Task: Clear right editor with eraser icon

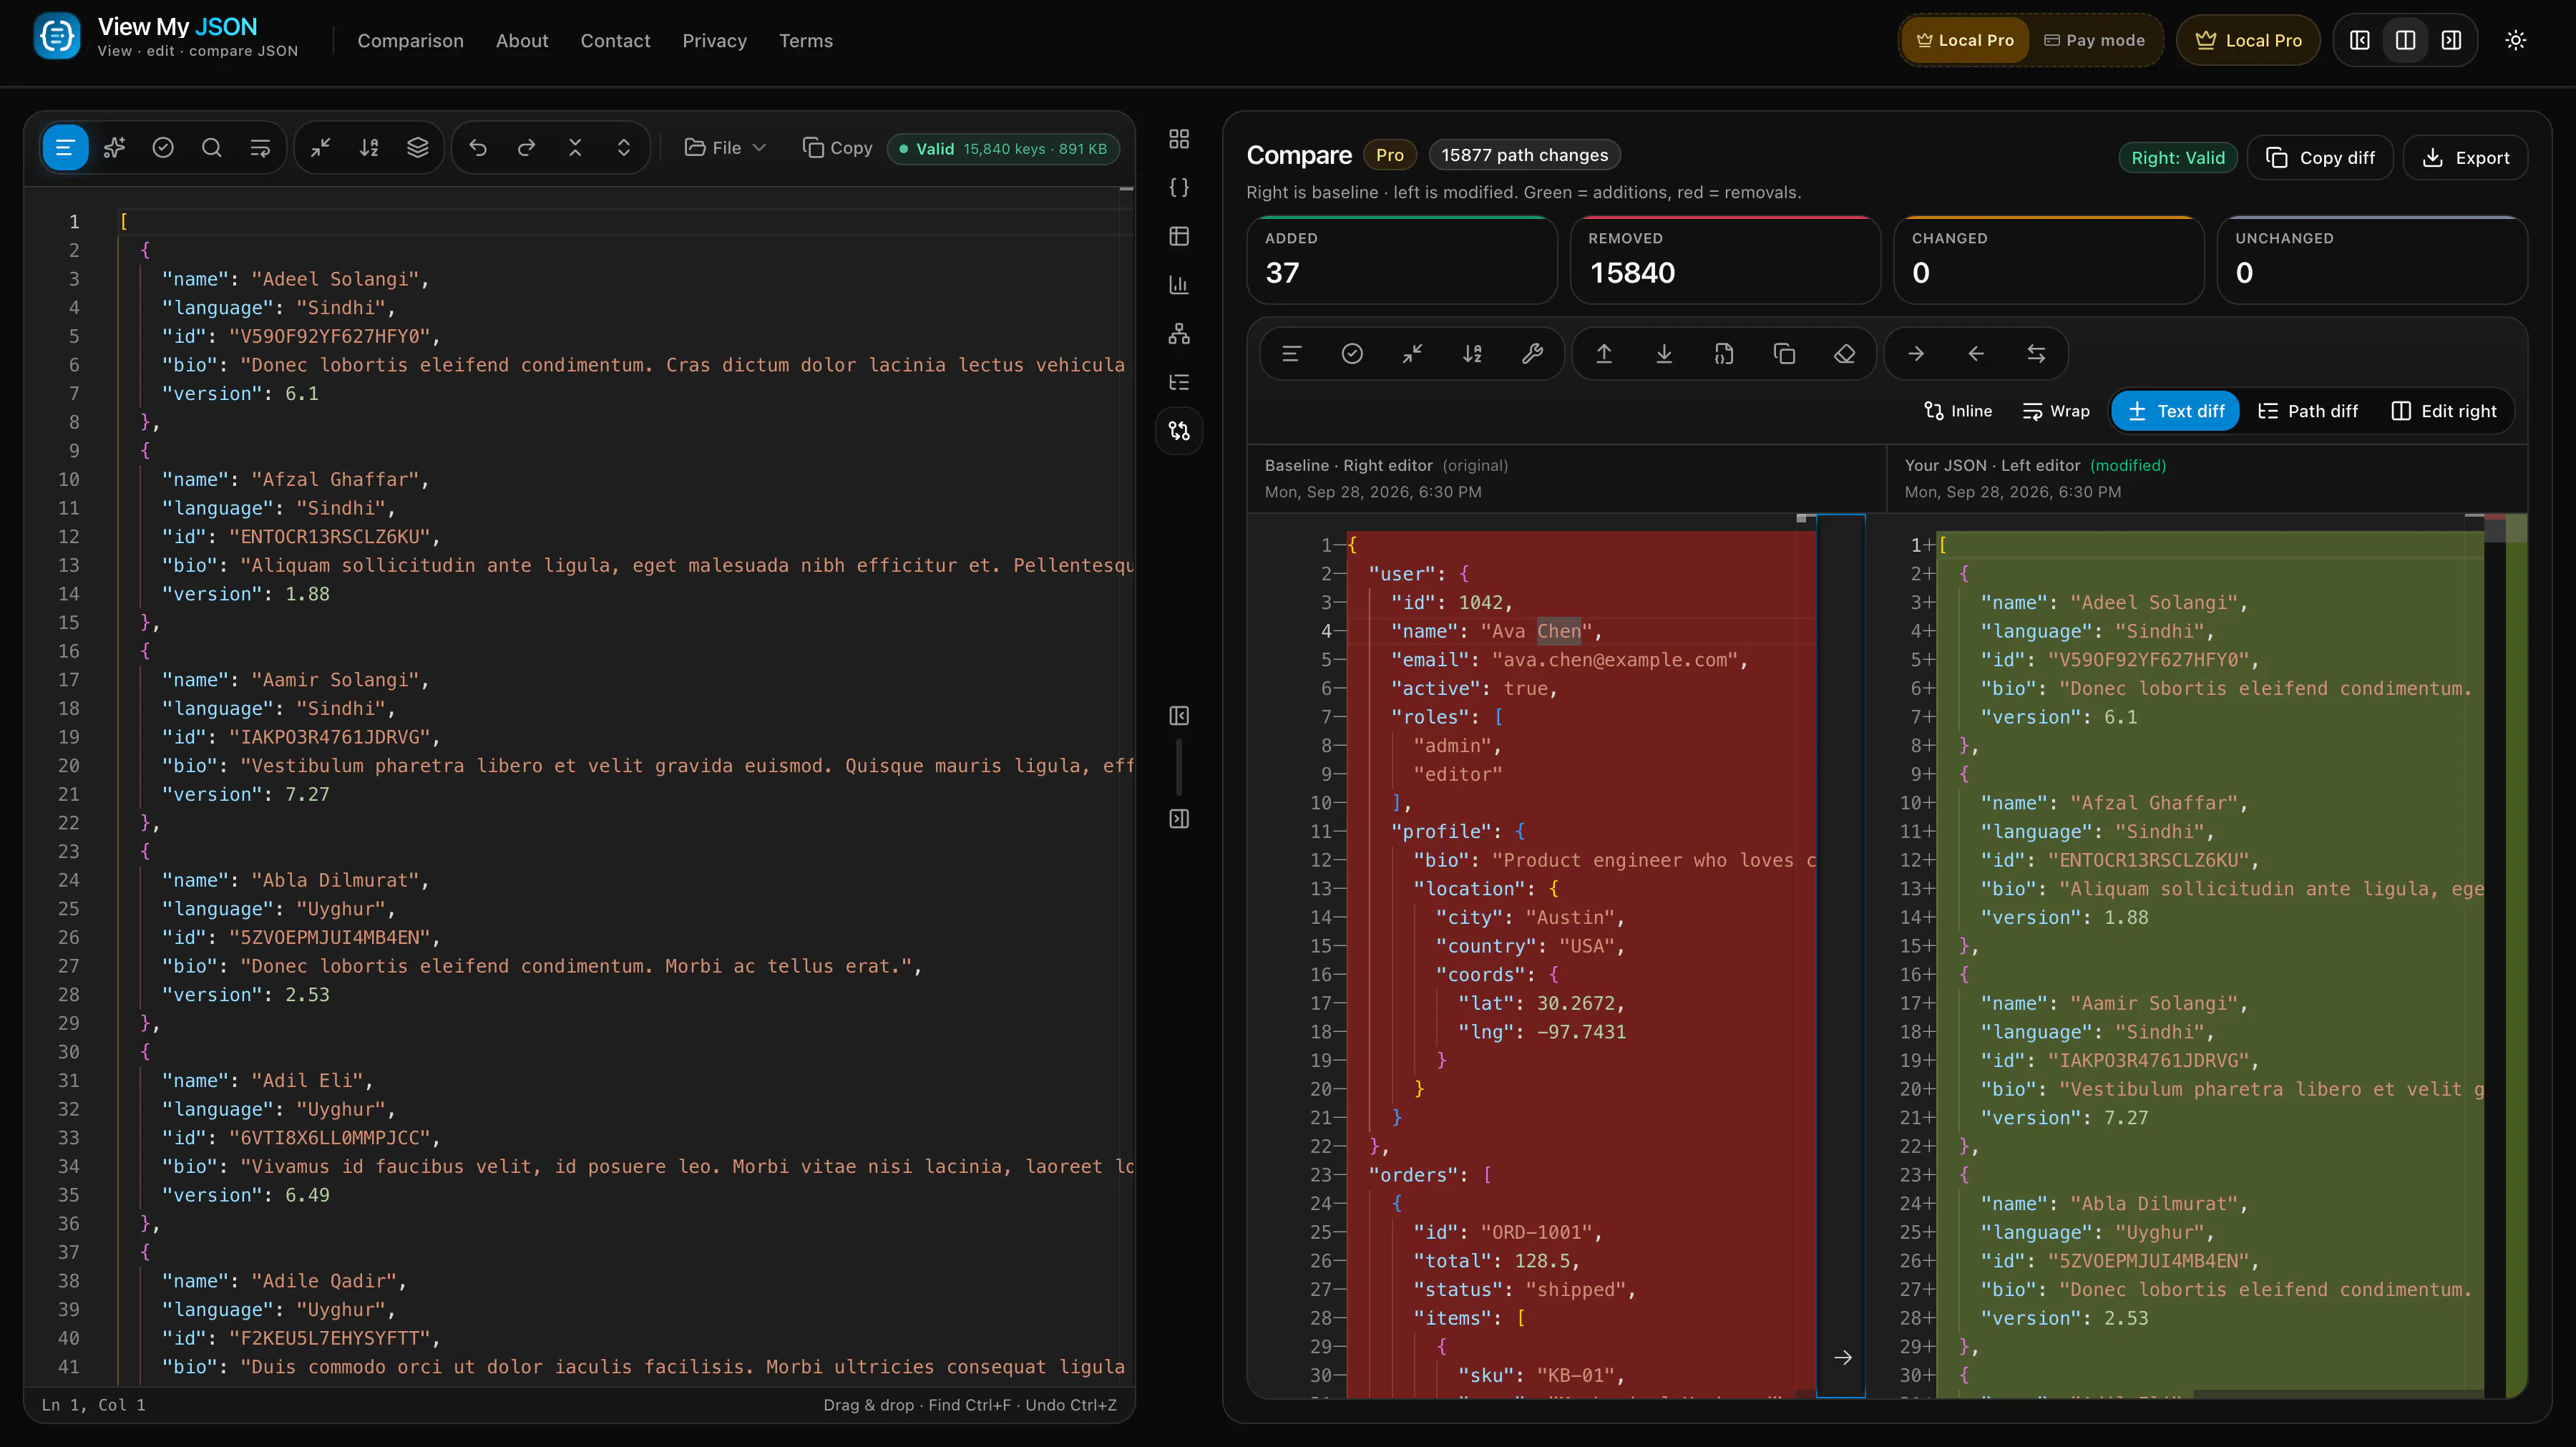Action: 1845,354
